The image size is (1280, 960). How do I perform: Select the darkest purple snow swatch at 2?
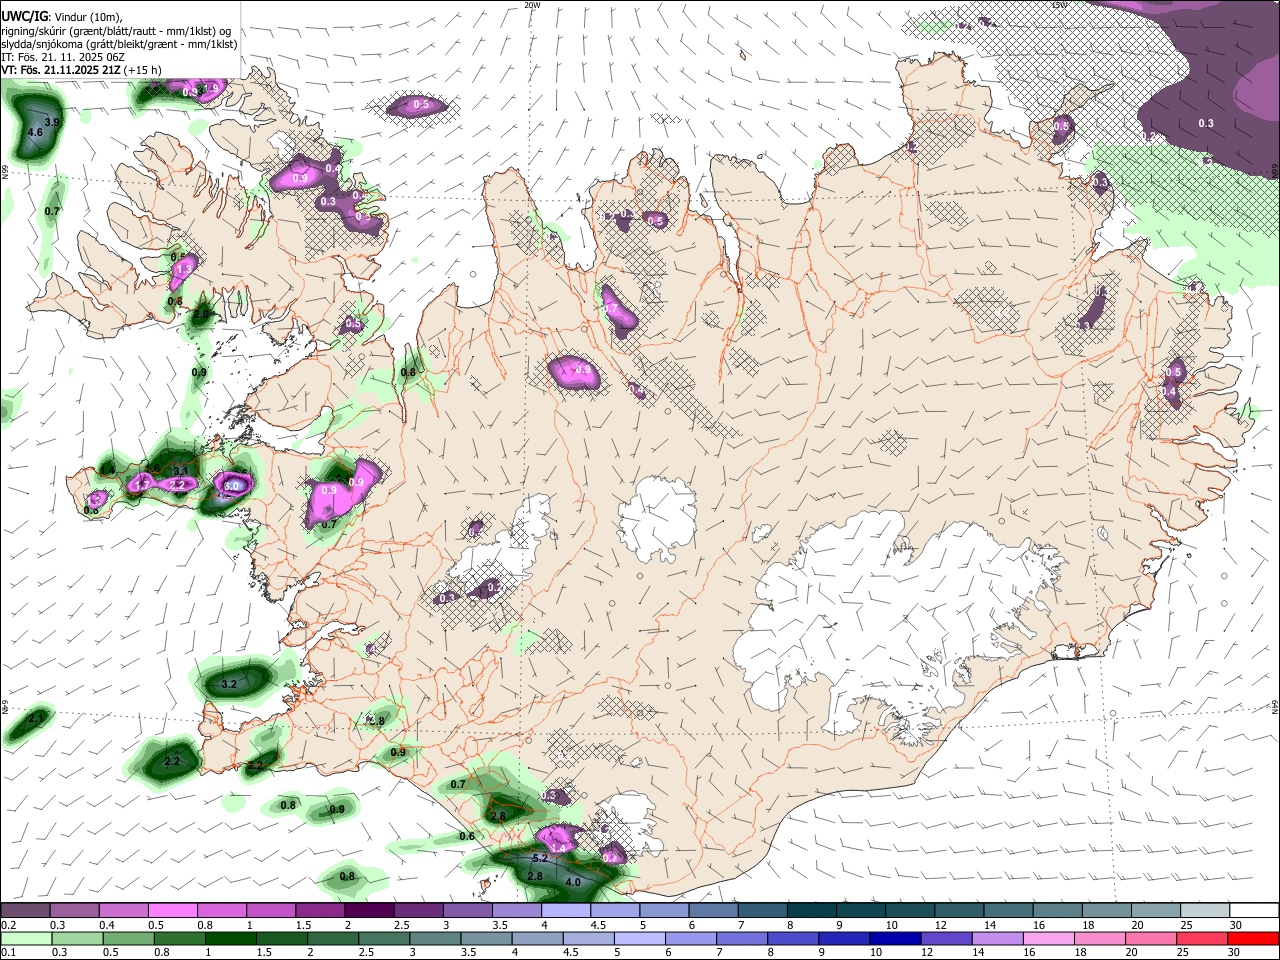point(368,910)
